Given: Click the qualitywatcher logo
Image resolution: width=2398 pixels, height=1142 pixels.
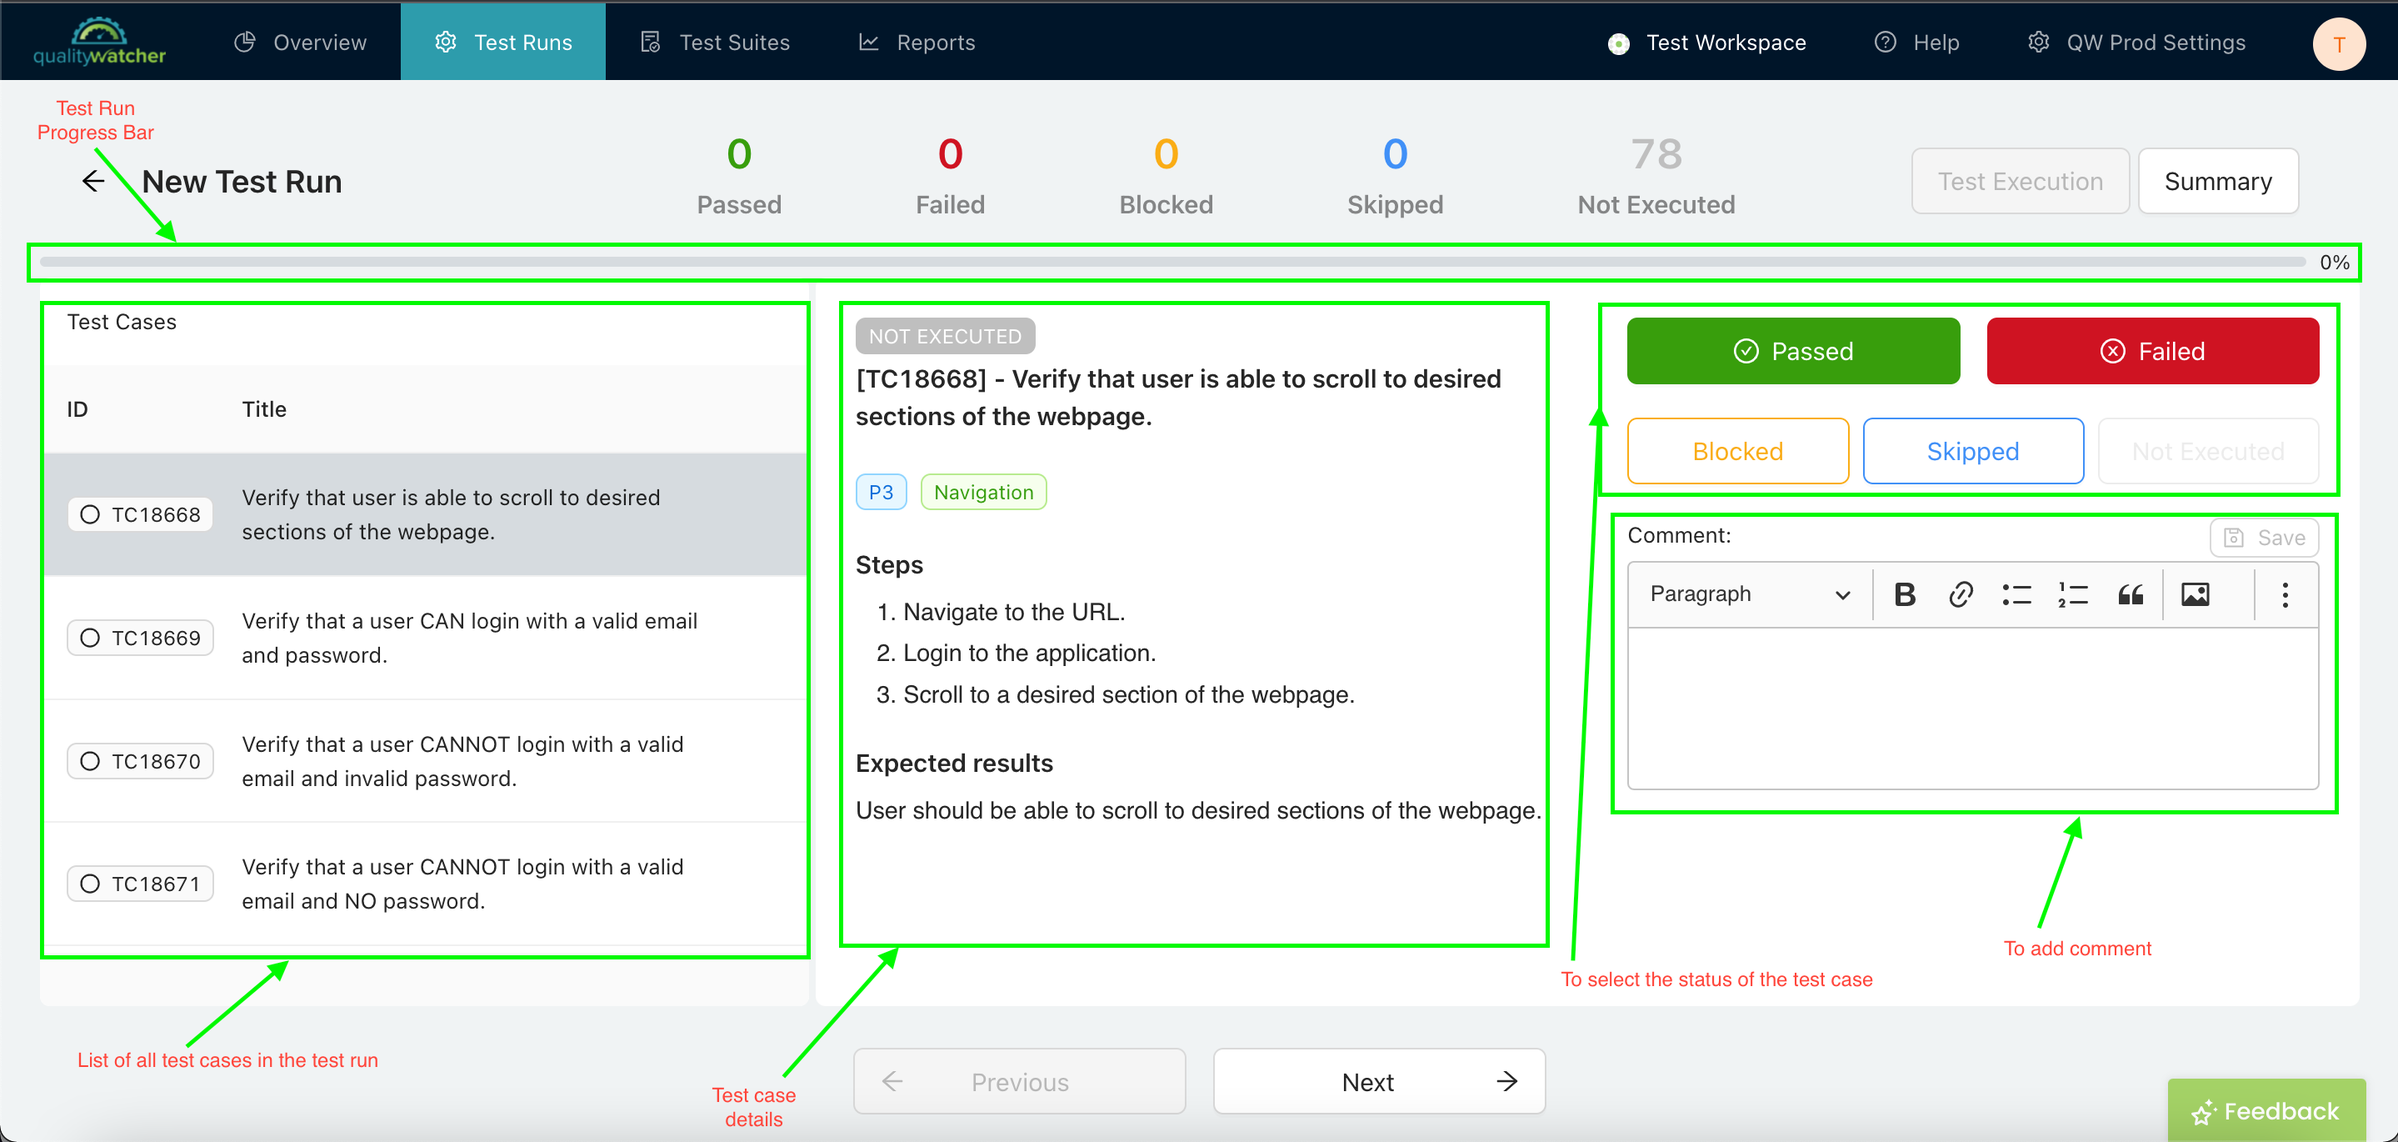Looking at the screenshot, I should (99, 42).
